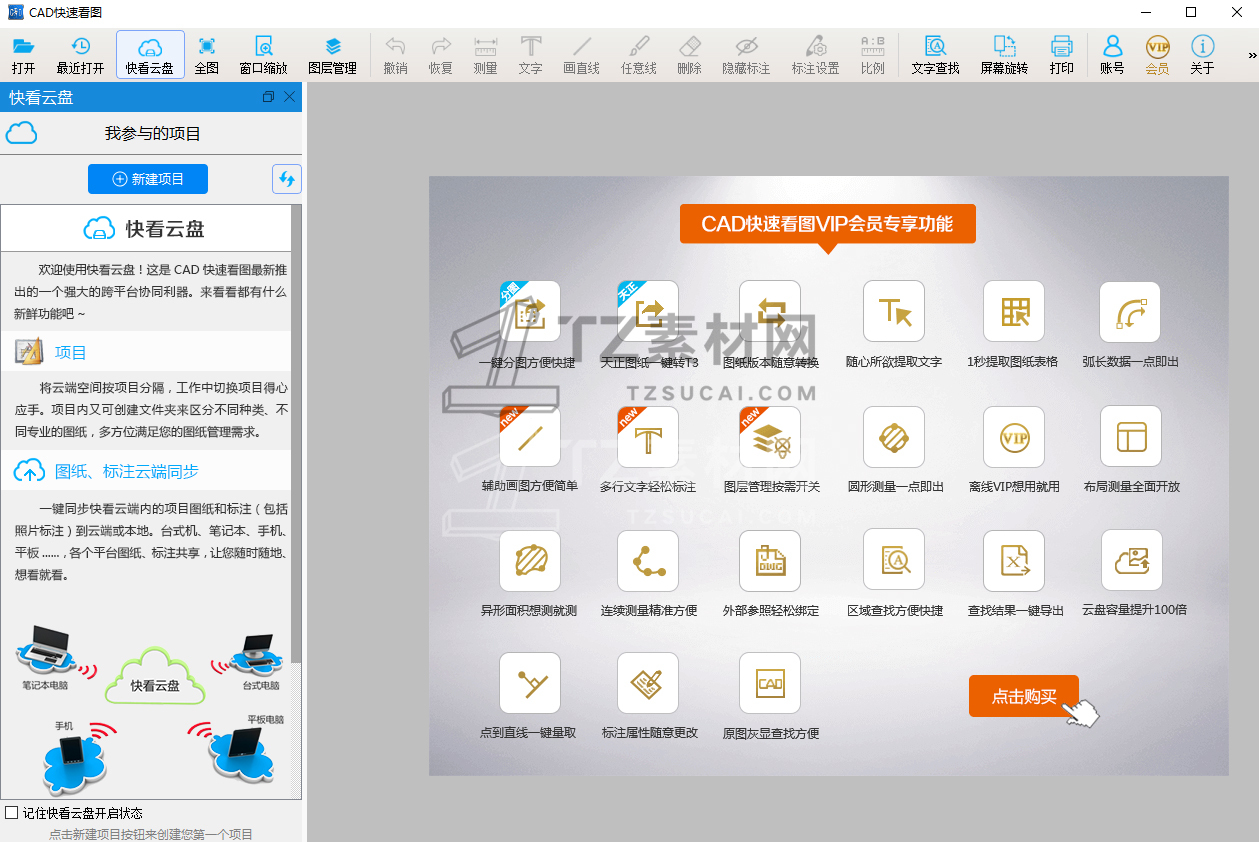Open the 账号 account menu
The height and width of the screenshot is (842, 1259).
1112,55
